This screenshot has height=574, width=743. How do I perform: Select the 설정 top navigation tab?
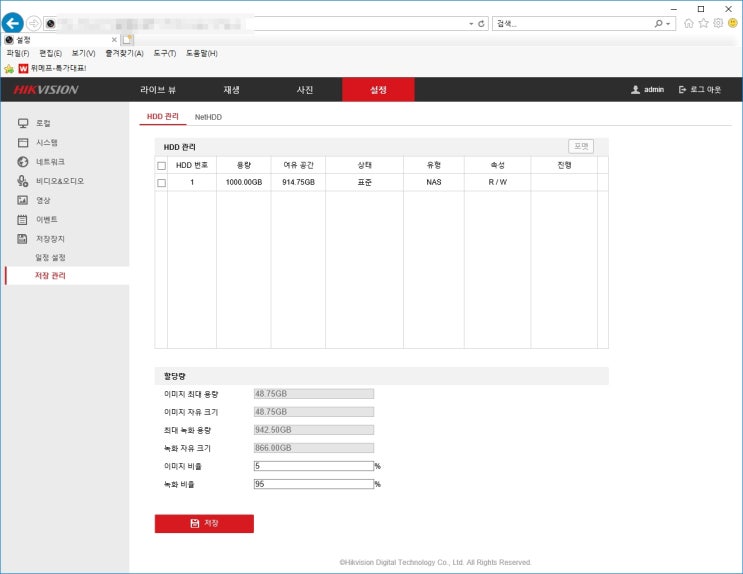(378, 90)
